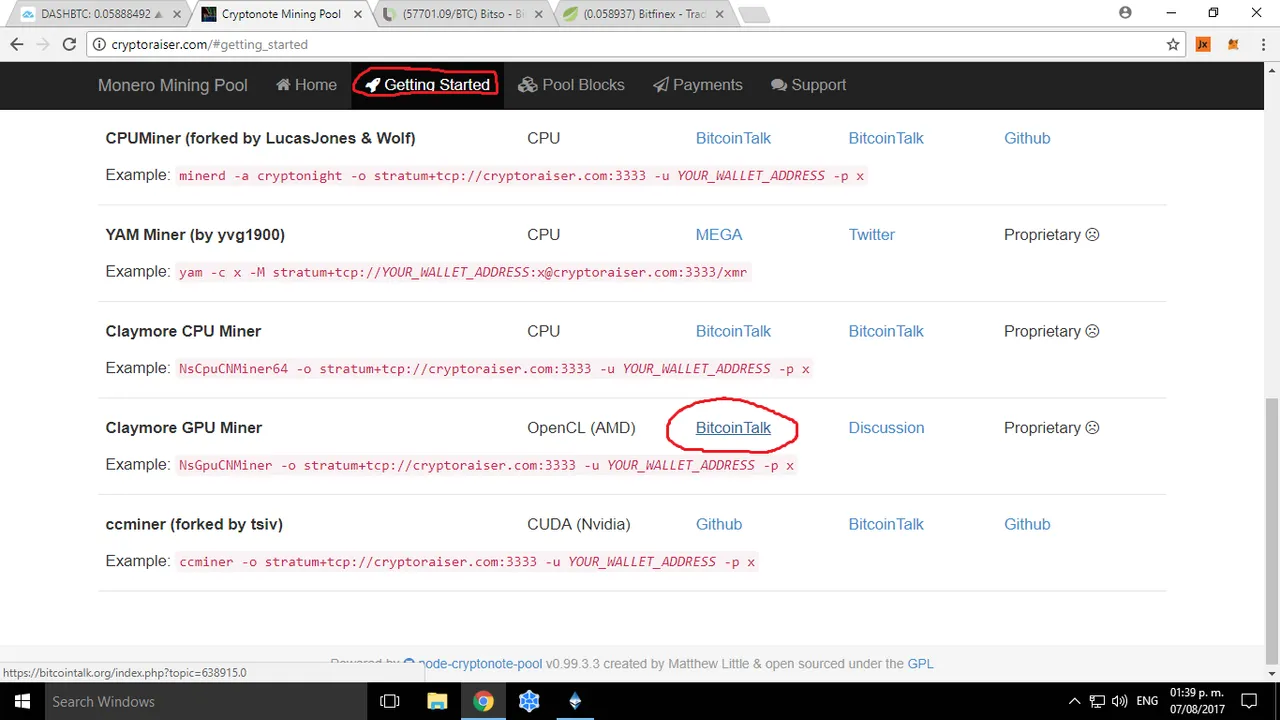
Task: Open the node-cryptonote-pool footer link
Action: (x=480, y=664)
